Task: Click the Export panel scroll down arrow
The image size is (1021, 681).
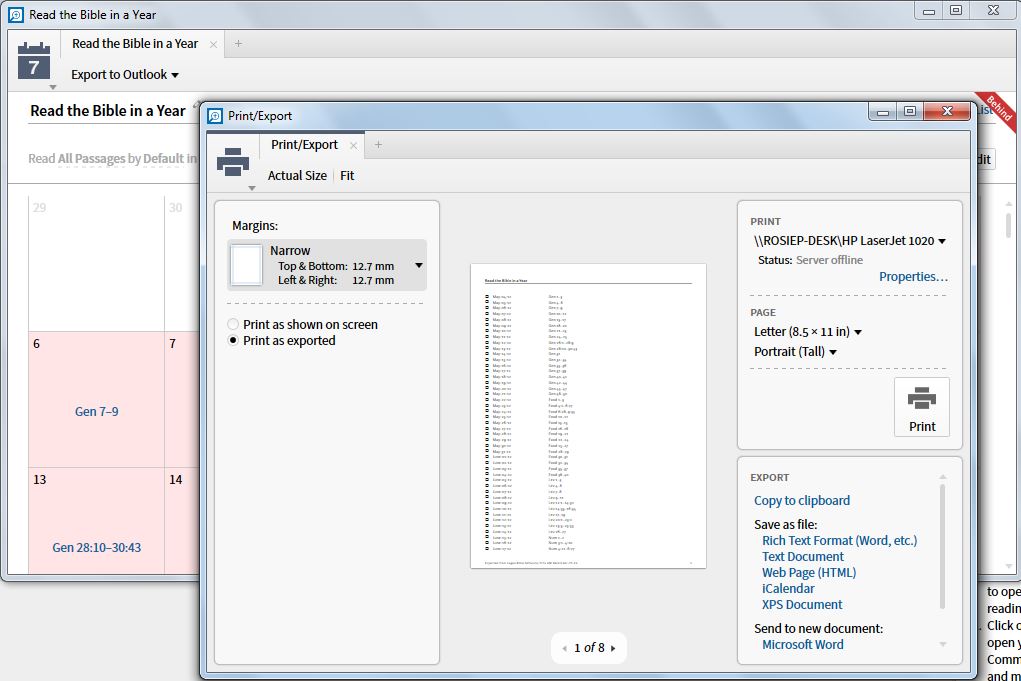Action: [943, 645]
